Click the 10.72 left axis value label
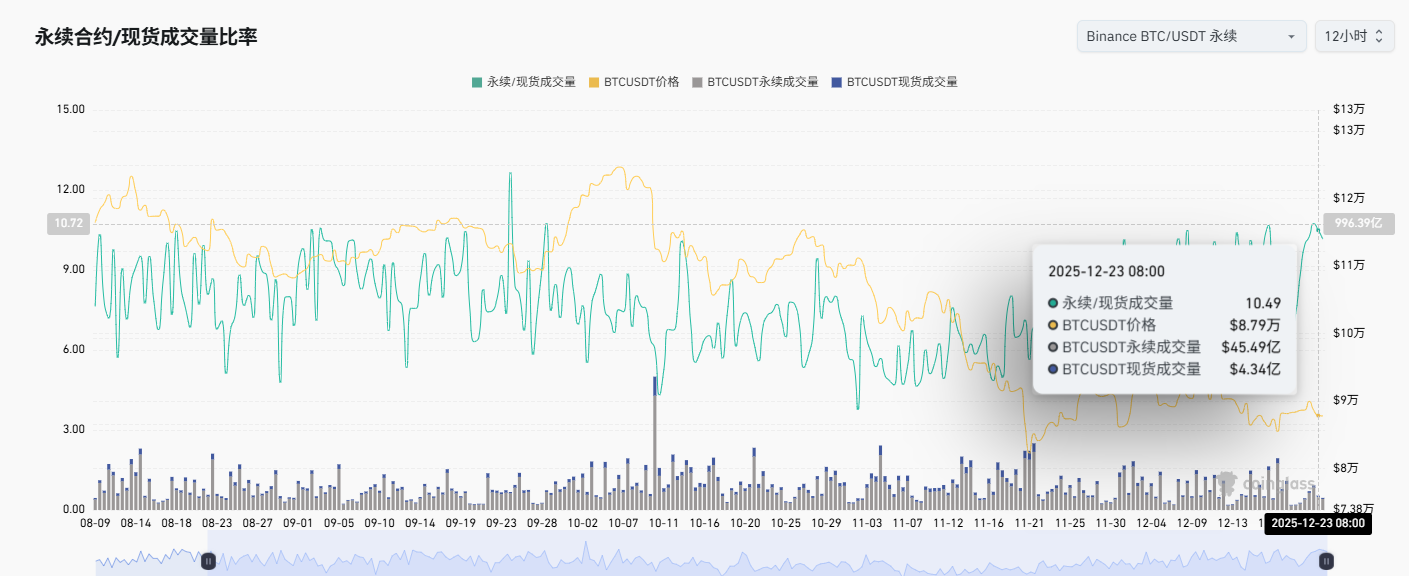Screen dimensions: 1409x576 (68, 224)
